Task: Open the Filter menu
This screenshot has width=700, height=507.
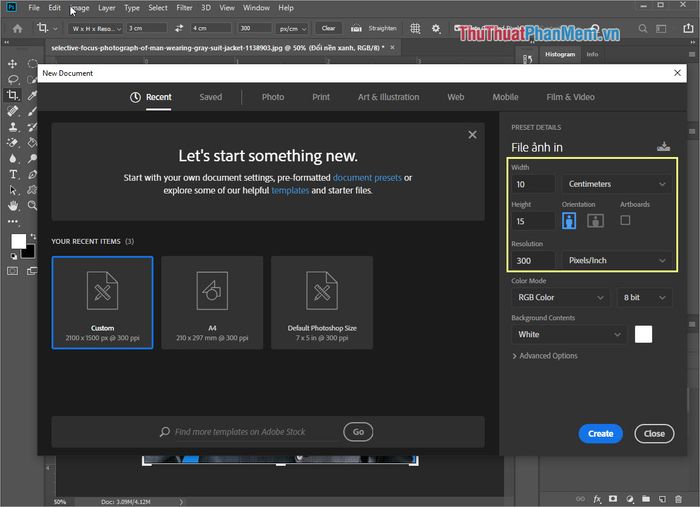Action: coord(184,8)
